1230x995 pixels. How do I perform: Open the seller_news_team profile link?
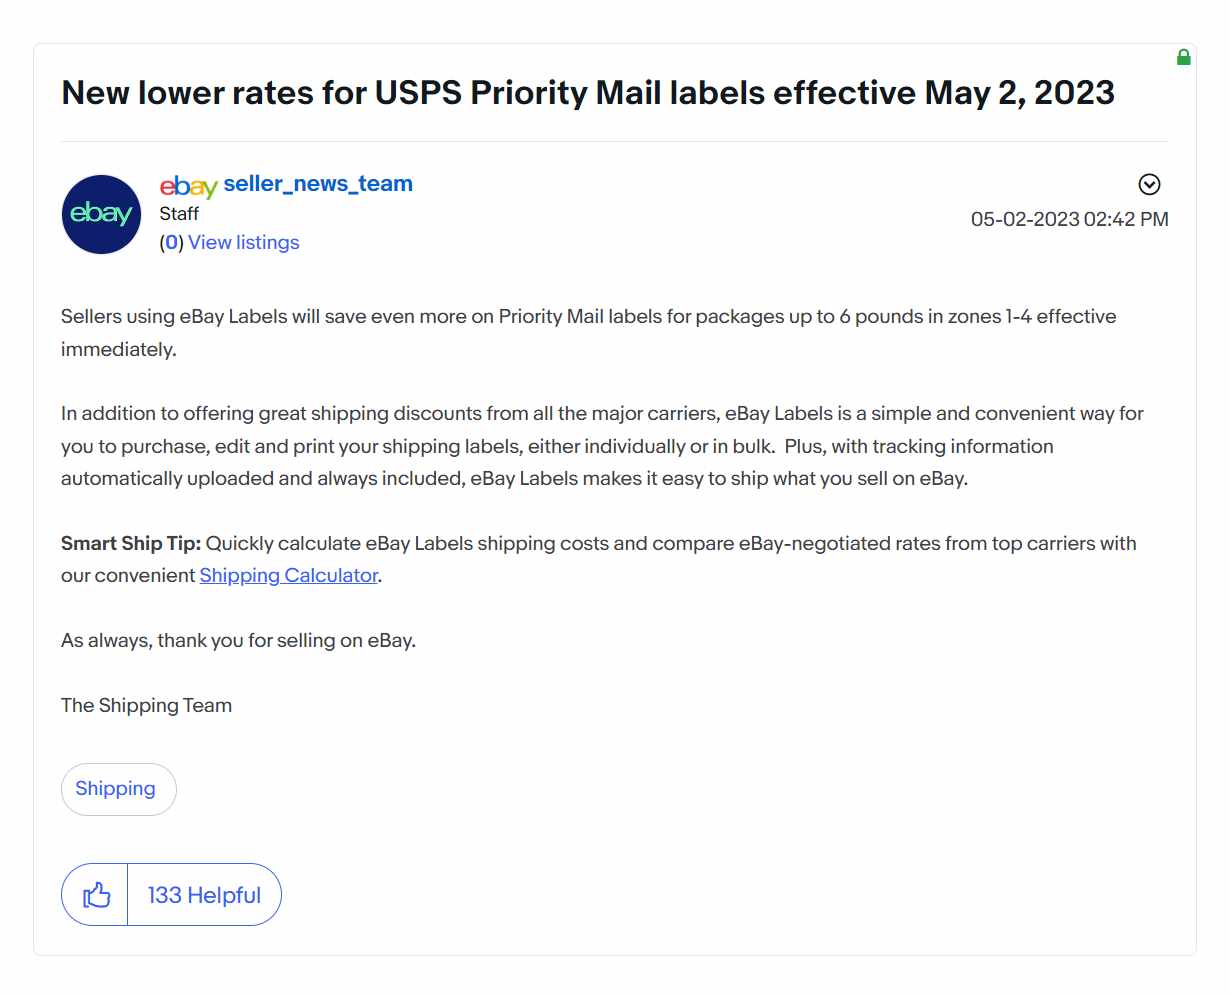tap(318, 184)
